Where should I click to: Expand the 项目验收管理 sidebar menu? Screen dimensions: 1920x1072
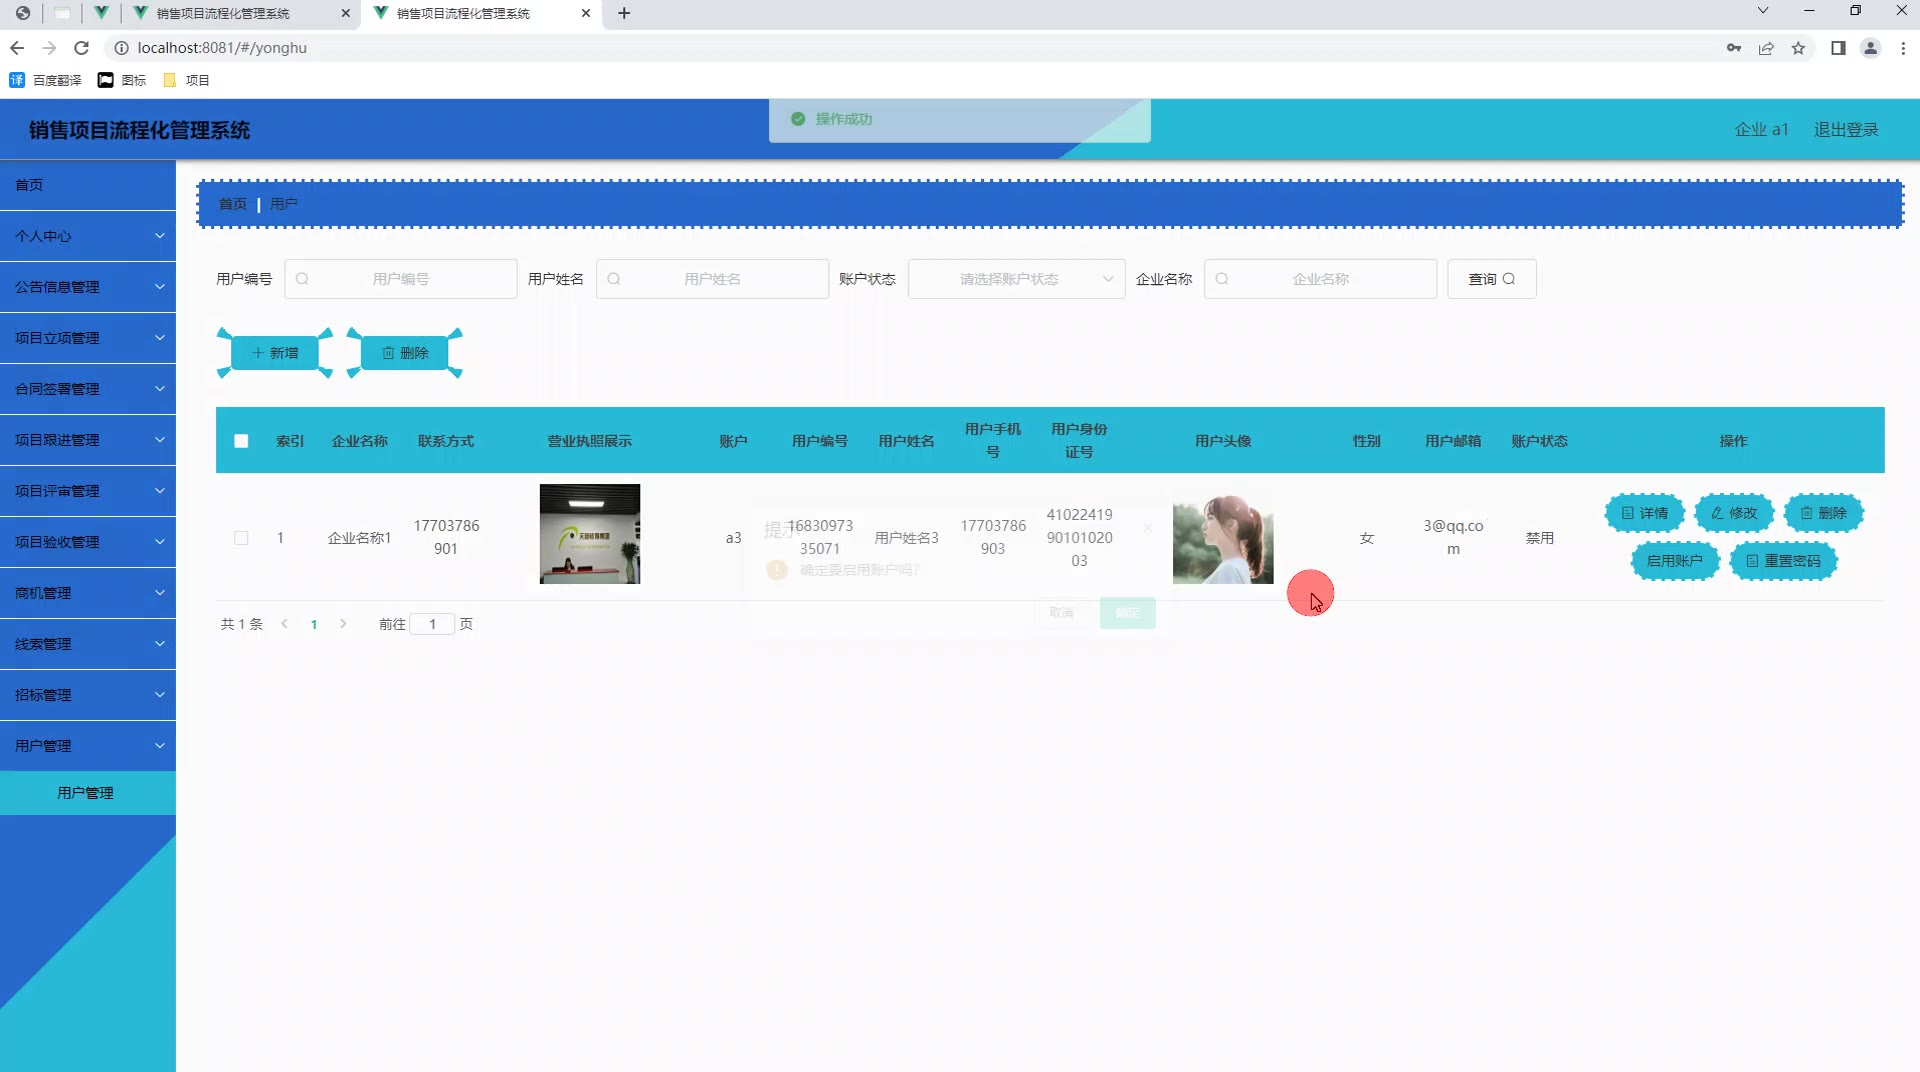88,542
